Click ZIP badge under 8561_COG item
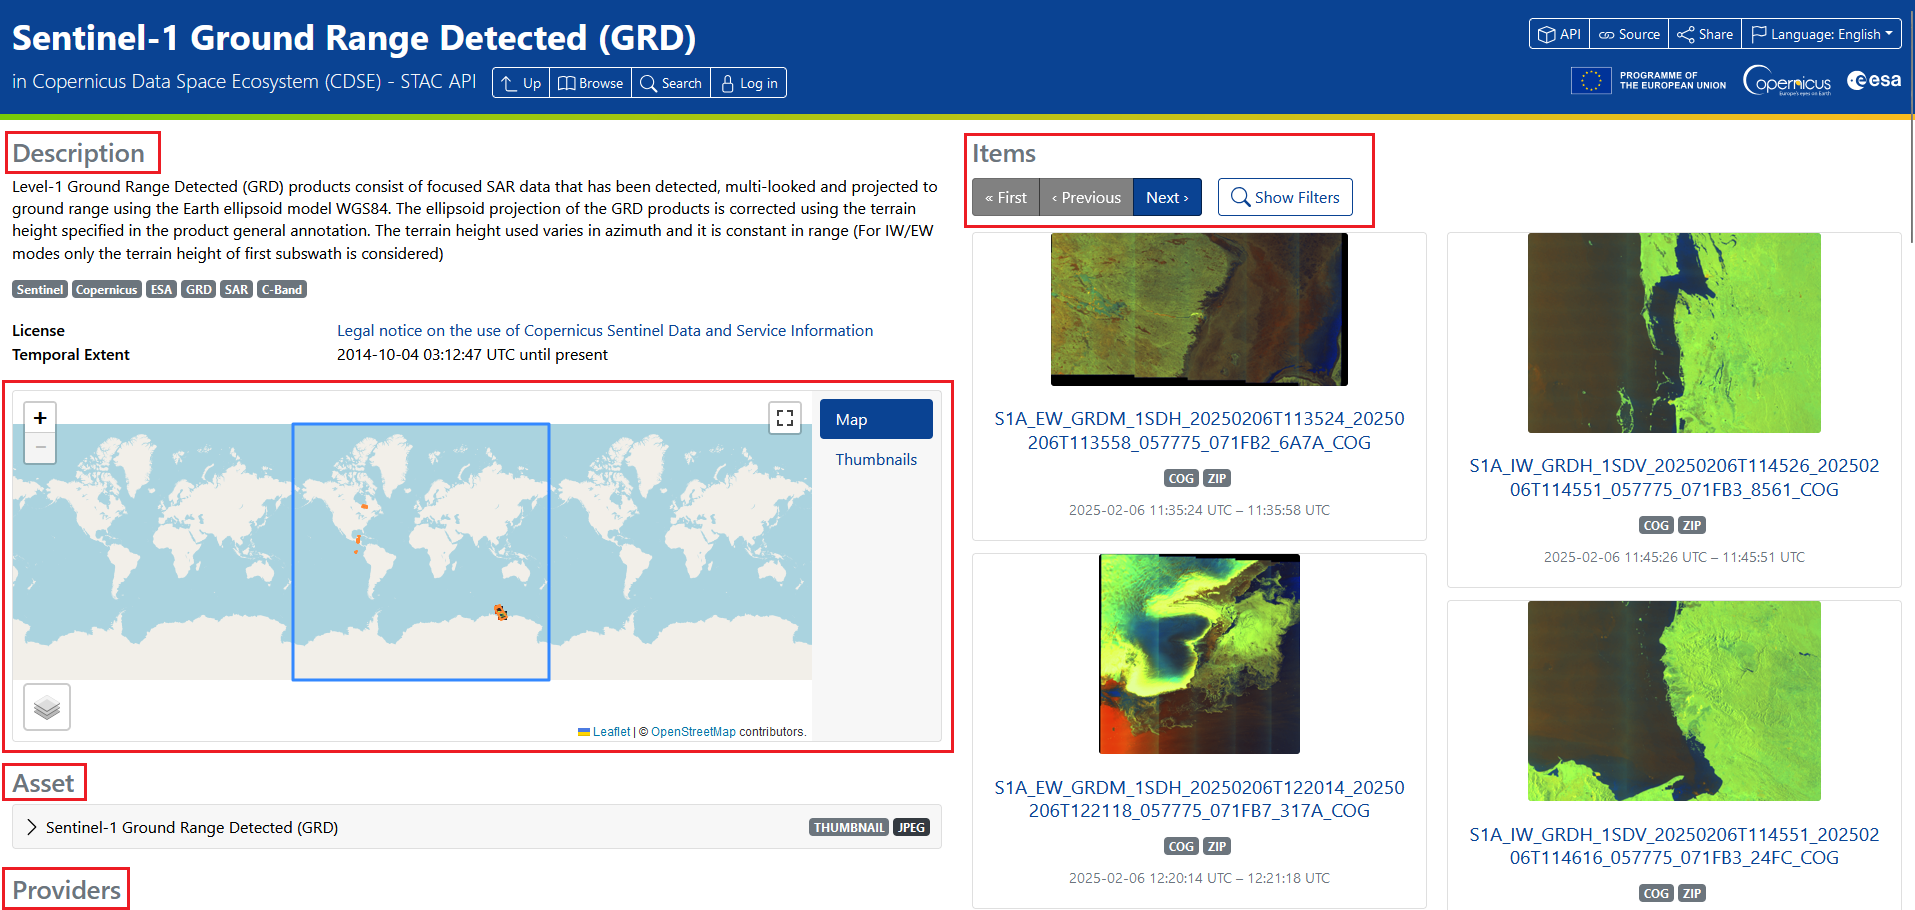 point(1691,525)
